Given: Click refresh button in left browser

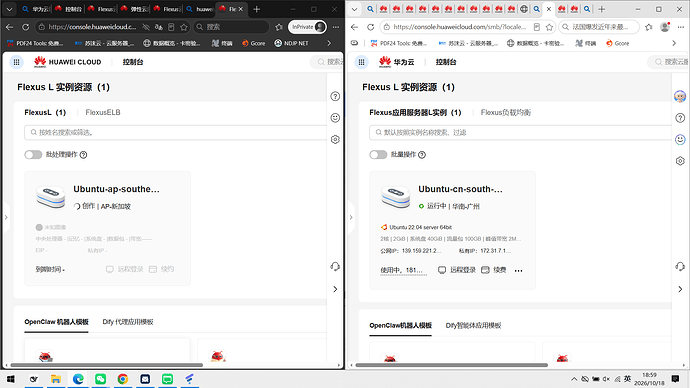Looking at the screenshot, I should click(26, 27).
